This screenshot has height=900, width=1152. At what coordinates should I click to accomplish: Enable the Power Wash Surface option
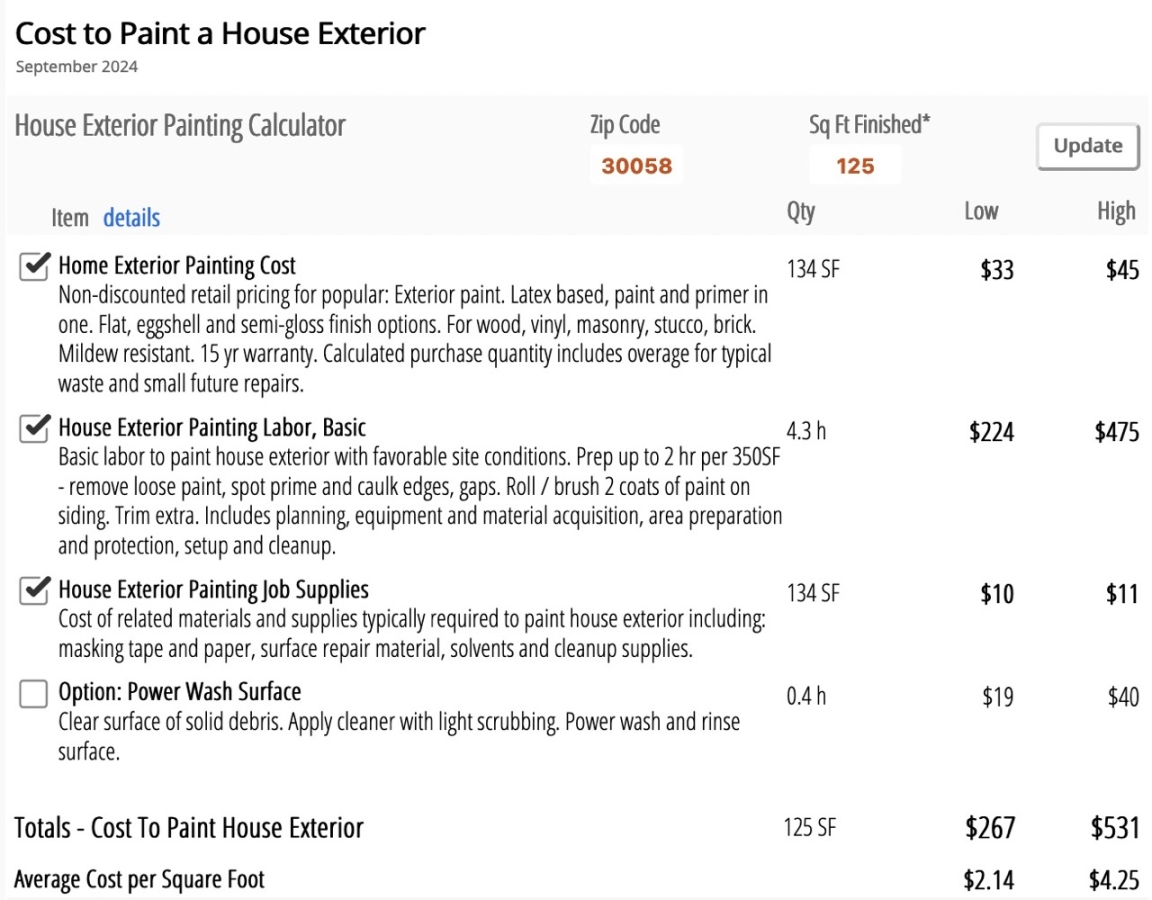click(x=34, y=694)
